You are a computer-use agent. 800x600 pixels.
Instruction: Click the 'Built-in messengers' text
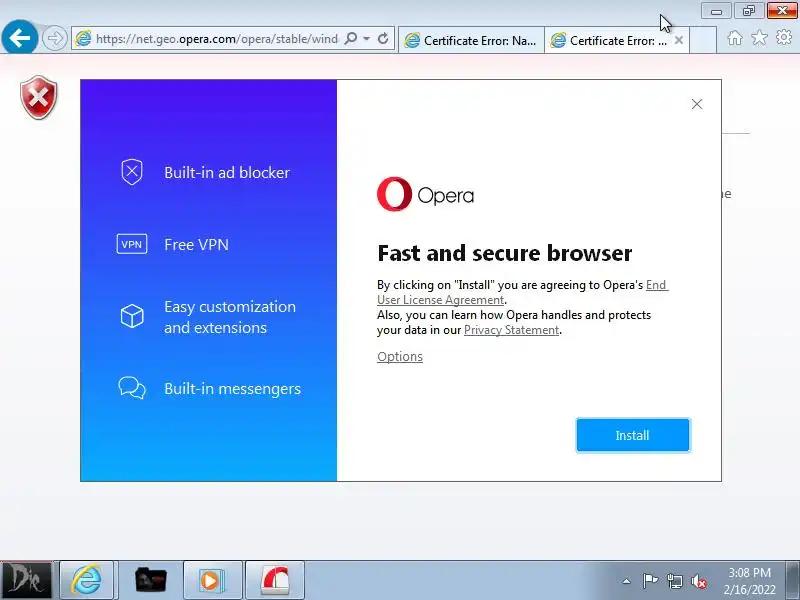click(x=233, y=389)
